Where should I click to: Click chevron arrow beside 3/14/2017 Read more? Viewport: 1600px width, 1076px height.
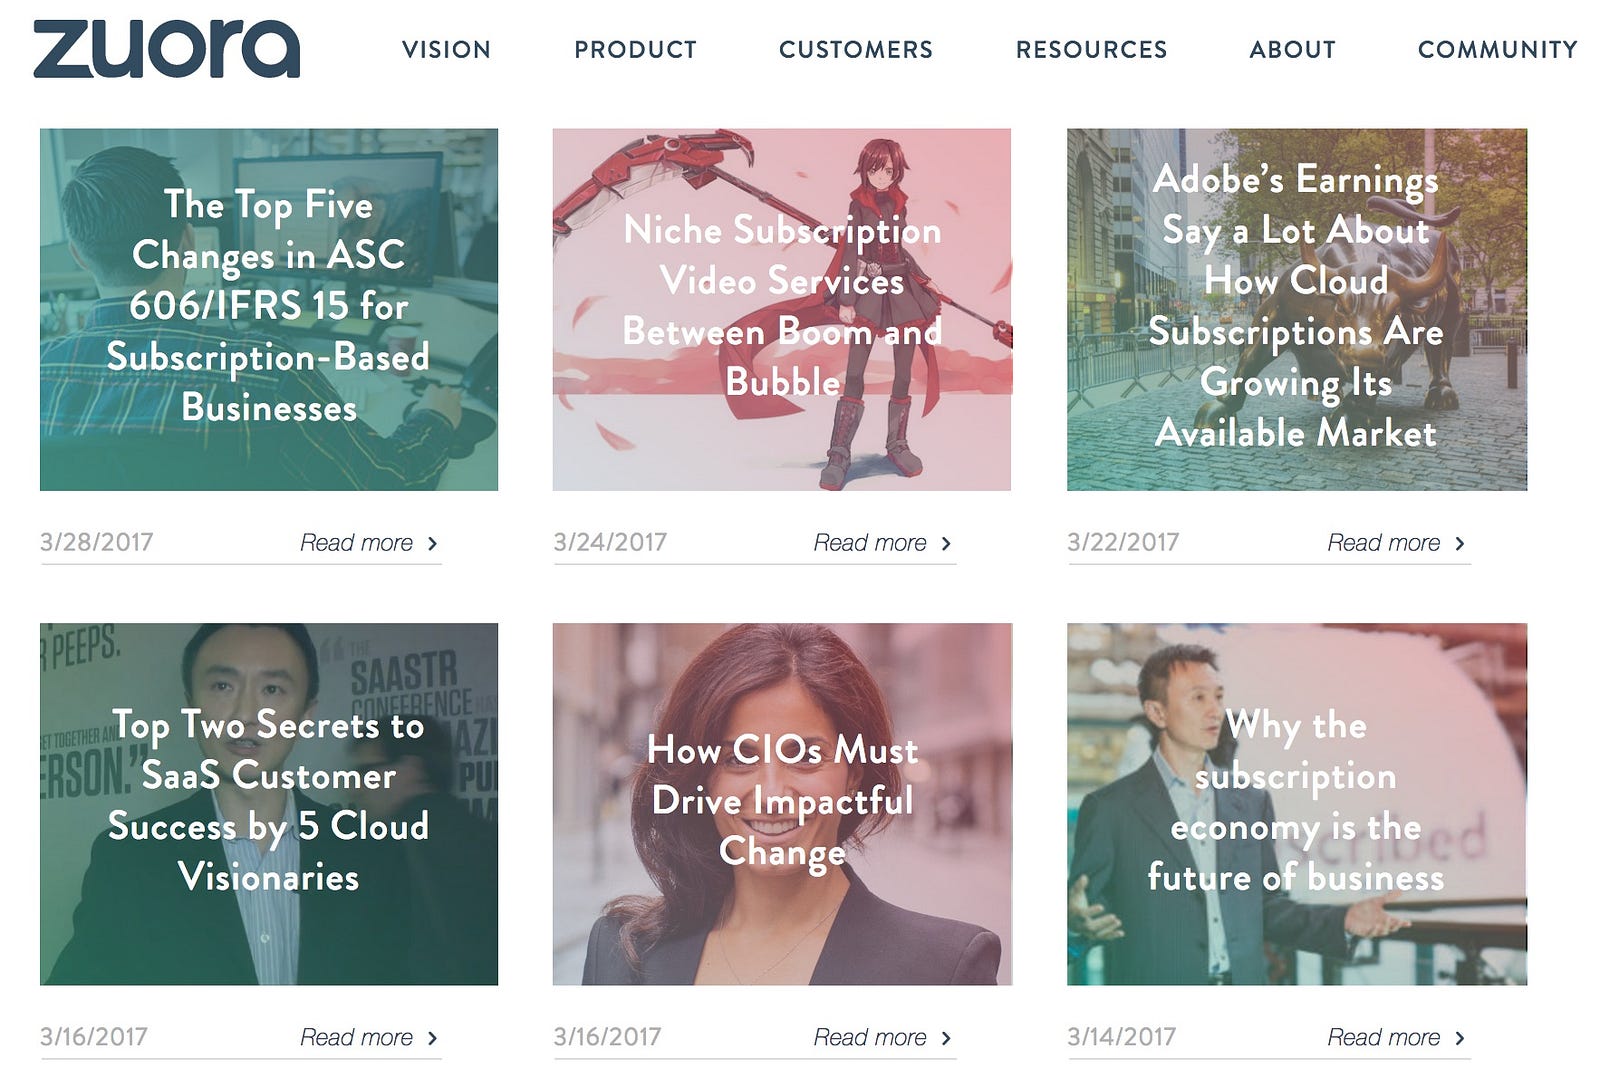tap(1460, 1039)
